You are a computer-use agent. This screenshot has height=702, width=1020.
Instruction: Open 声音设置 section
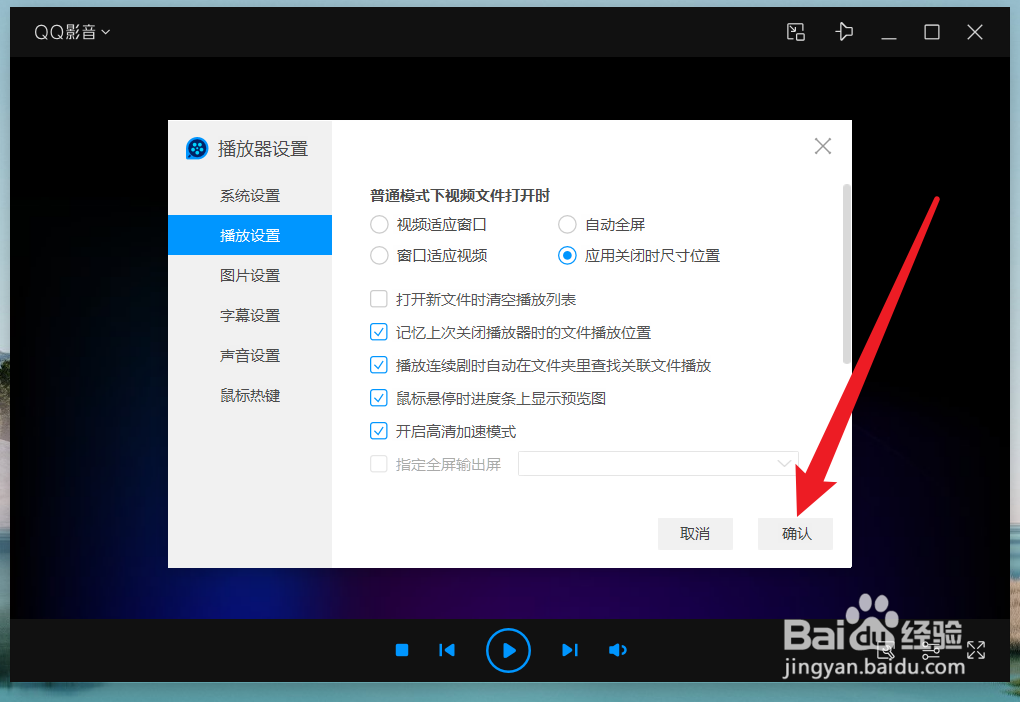tap(250, 355)
